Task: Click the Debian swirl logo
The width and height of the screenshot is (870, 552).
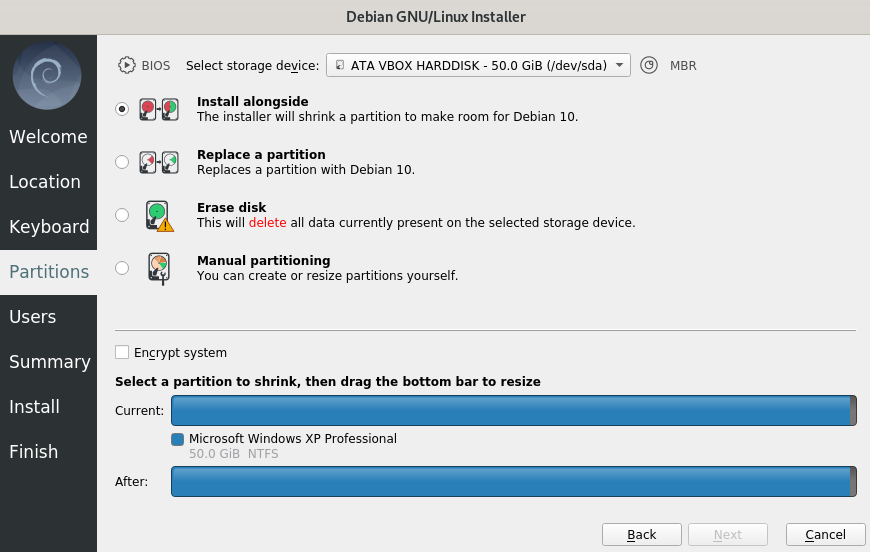Action: (x=47, y=76)
